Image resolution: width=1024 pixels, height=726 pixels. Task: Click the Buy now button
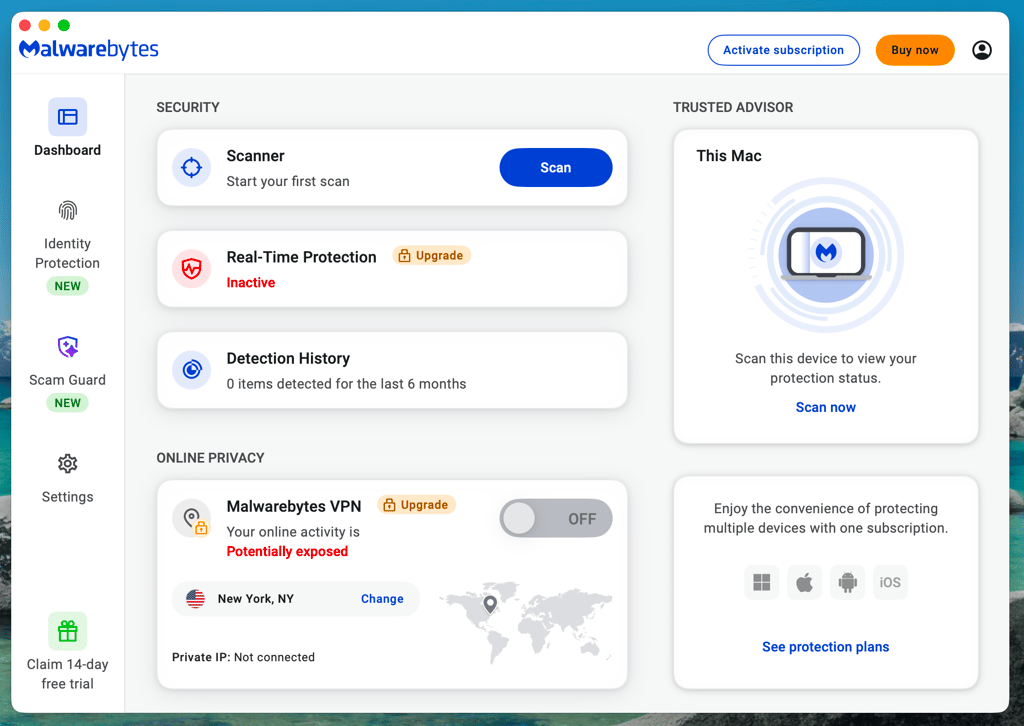(x=914, y=50)
